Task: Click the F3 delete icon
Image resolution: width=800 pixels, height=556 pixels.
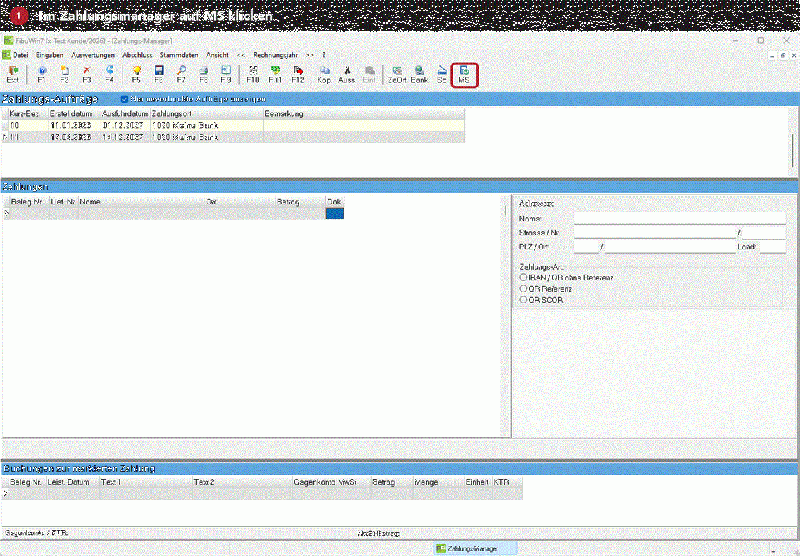Action: [x=87, y=74]
